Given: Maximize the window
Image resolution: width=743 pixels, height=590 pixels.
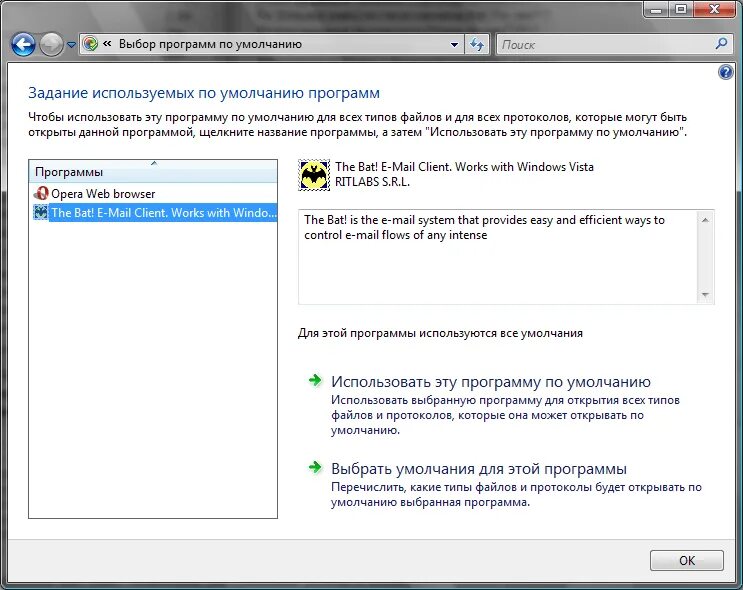Looking at the screenshot, I should (681, 9).
